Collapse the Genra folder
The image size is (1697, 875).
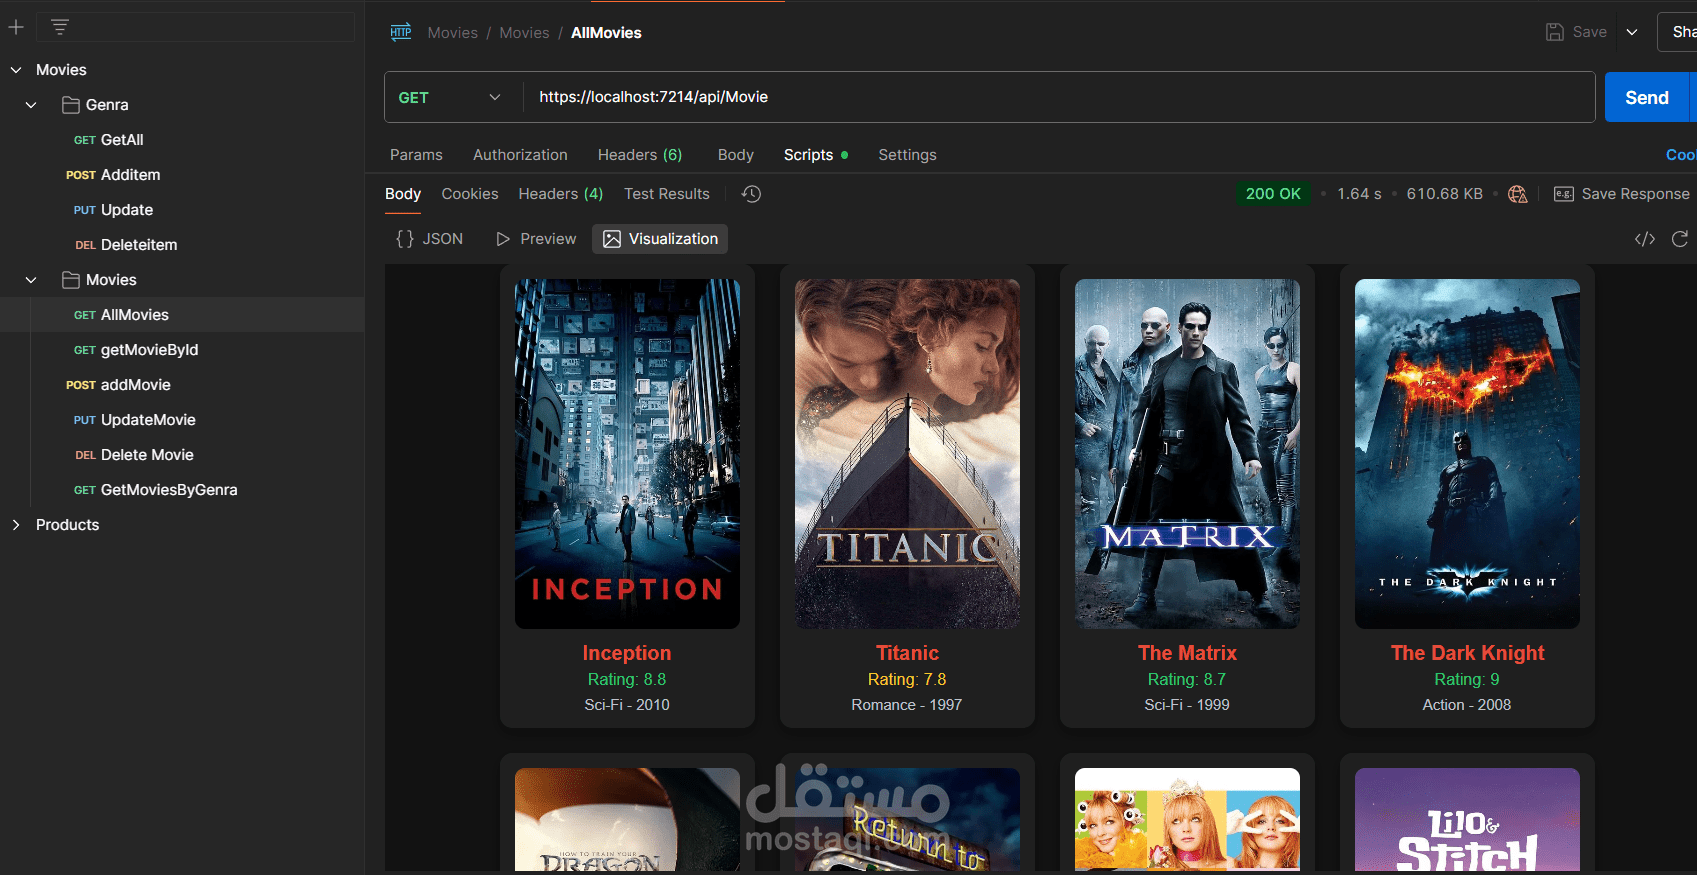pos(31,105)
